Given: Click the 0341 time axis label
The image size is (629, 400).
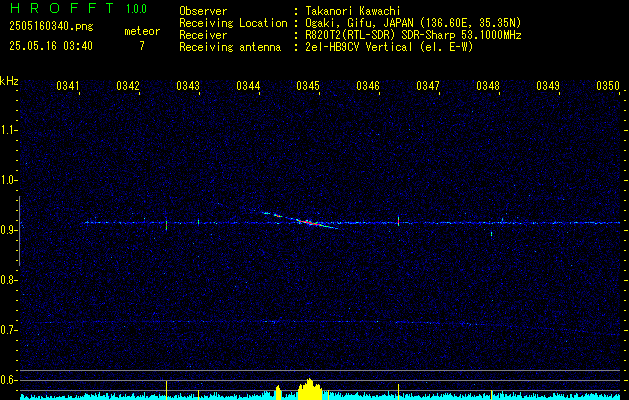Looking at the screenshot, I should pyautogui.click(x=68, y=85).
